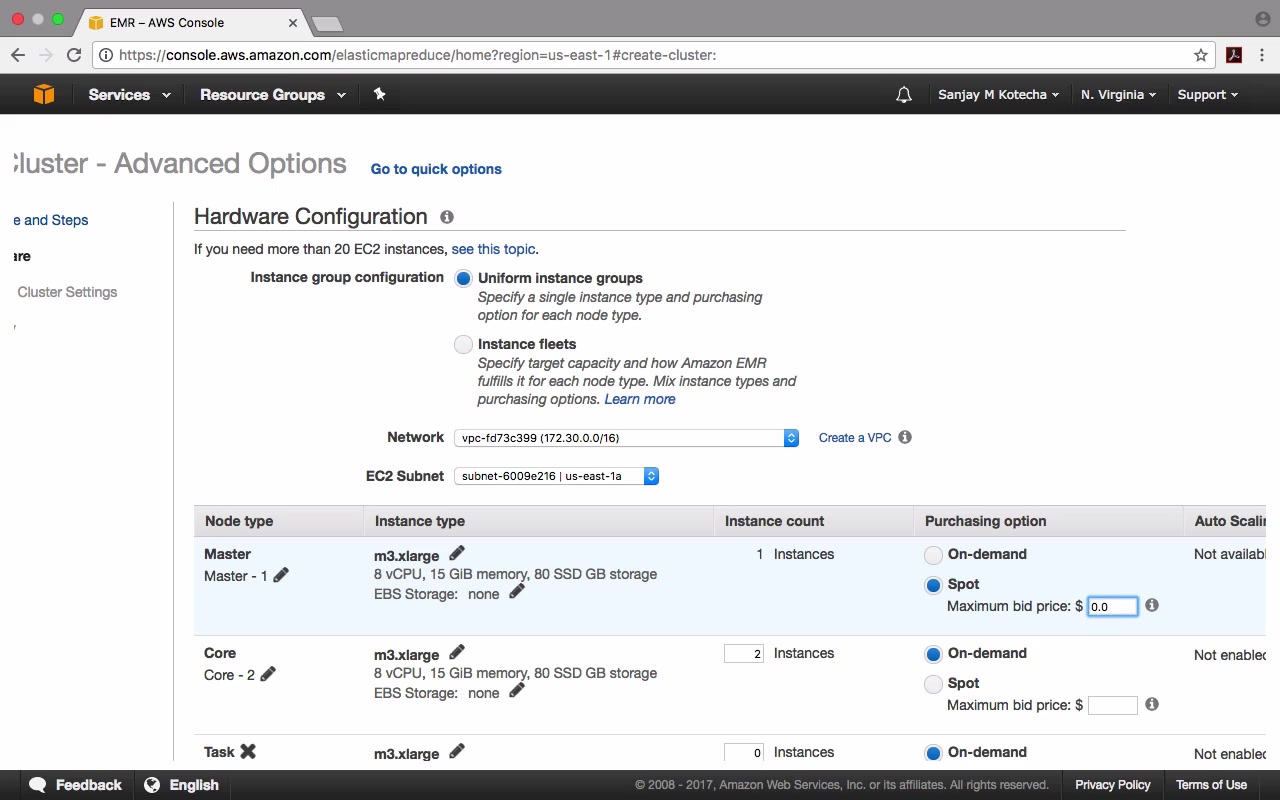
Task: Edit the Master instance type pencil icon
Action: click(457, 553)
